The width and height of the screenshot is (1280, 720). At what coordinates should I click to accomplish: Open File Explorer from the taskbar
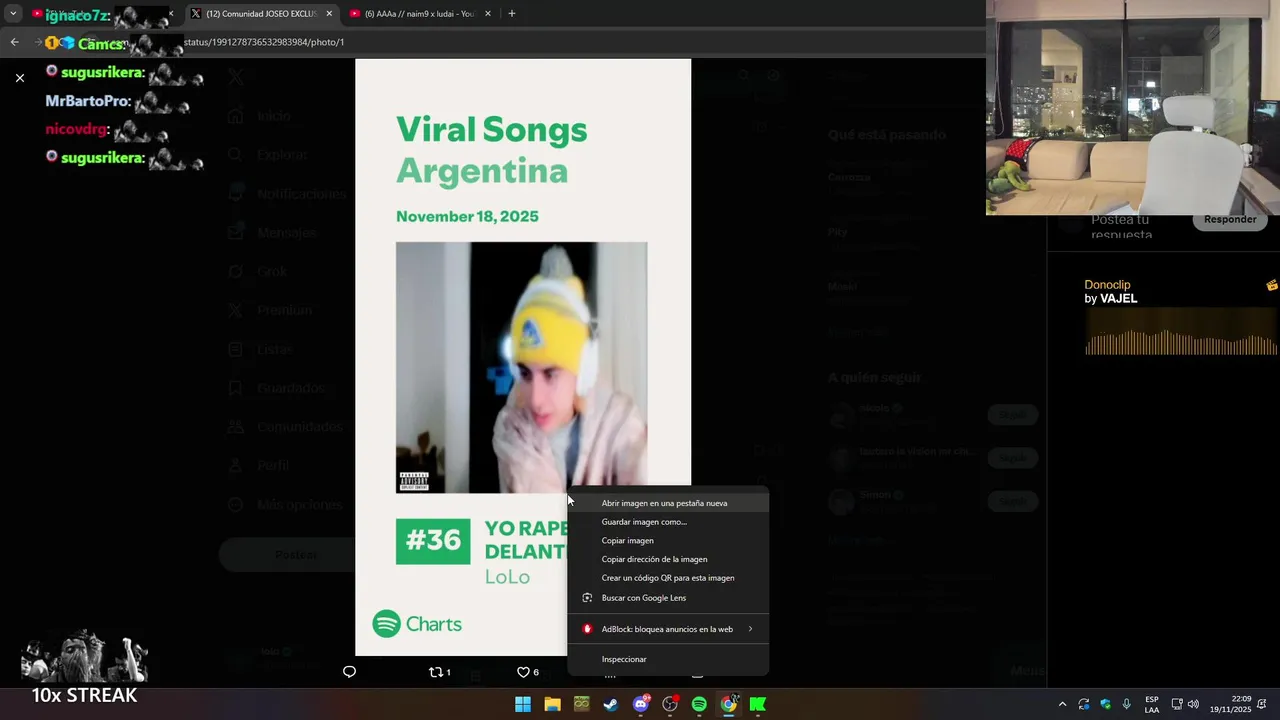point(552,704)
